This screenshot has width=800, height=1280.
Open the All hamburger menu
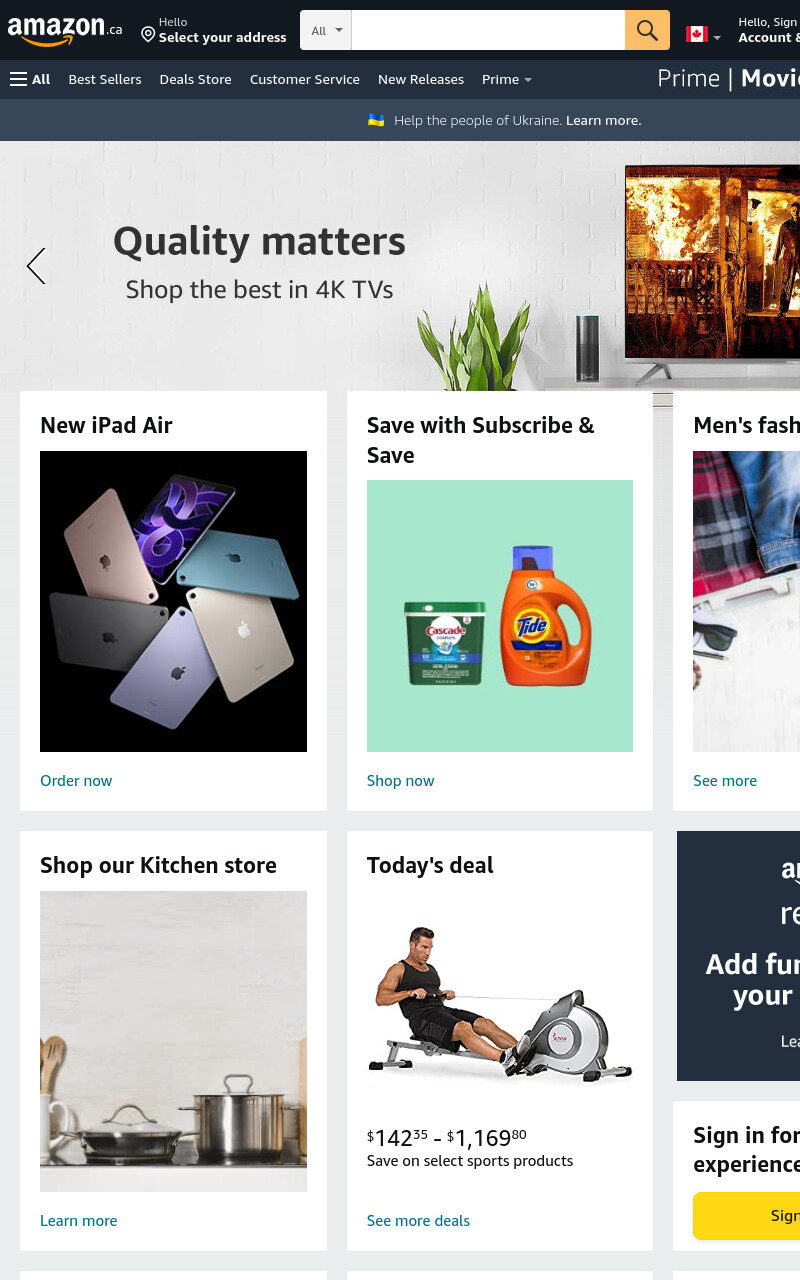[x=30, y=79]
